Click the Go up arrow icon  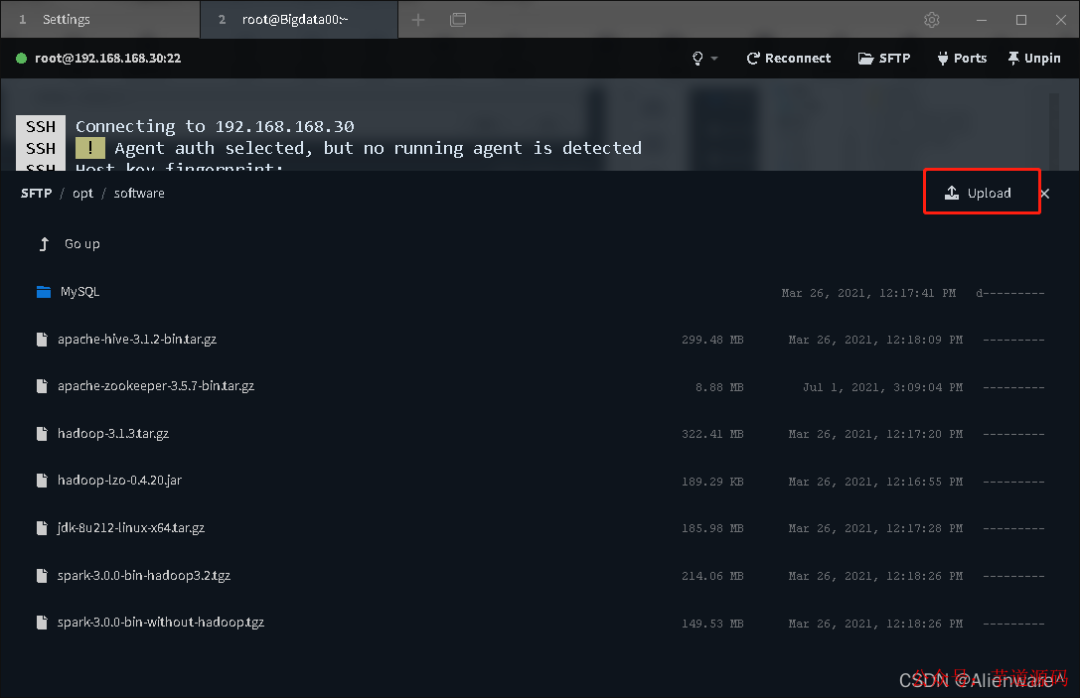coord(44,244)
